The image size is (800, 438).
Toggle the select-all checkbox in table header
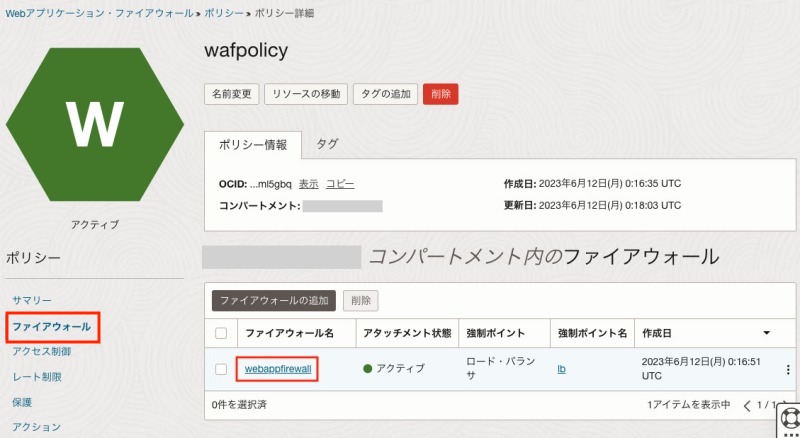pos(221,332)
